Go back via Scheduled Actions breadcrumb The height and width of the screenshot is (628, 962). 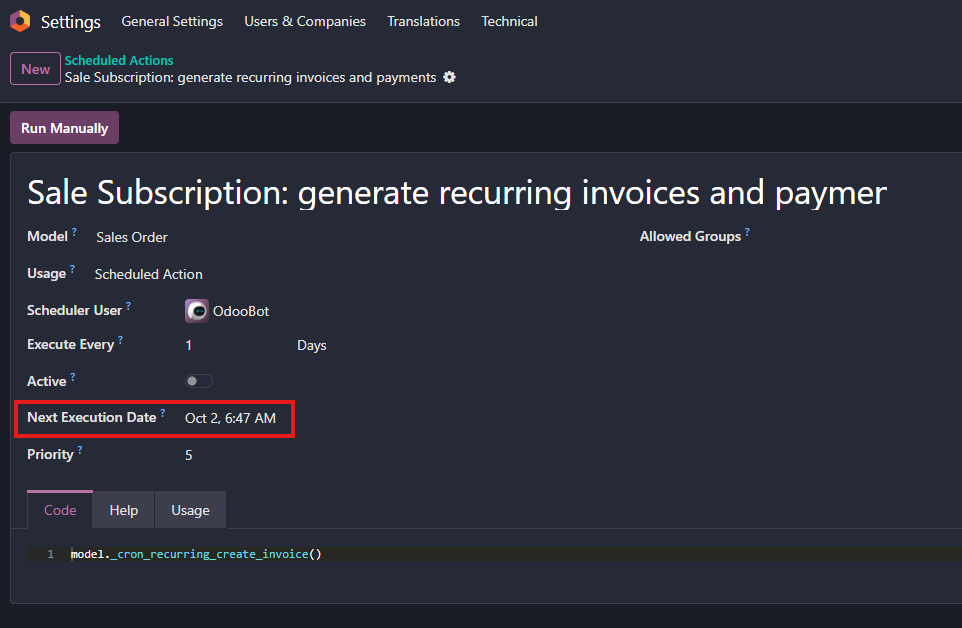coord(119,61)
